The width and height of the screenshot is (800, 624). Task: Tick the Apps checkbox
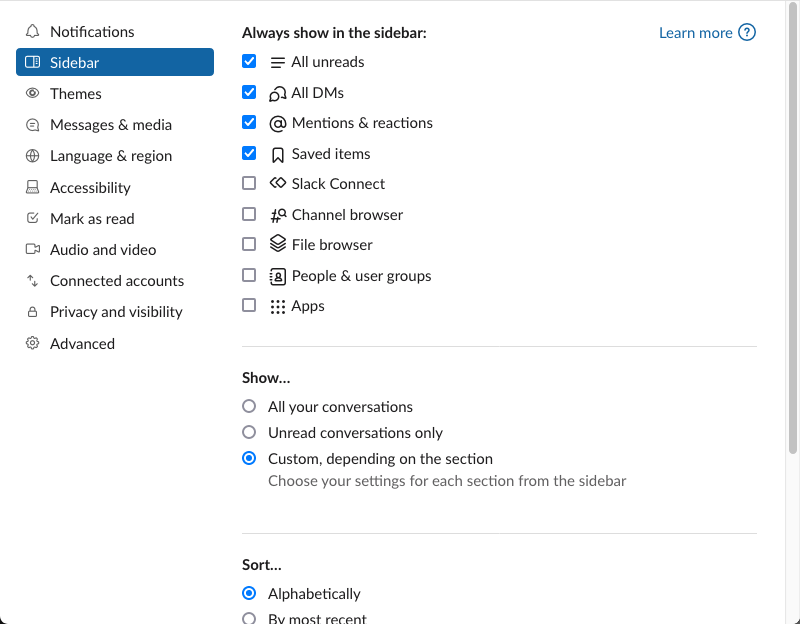click(249, 305)
